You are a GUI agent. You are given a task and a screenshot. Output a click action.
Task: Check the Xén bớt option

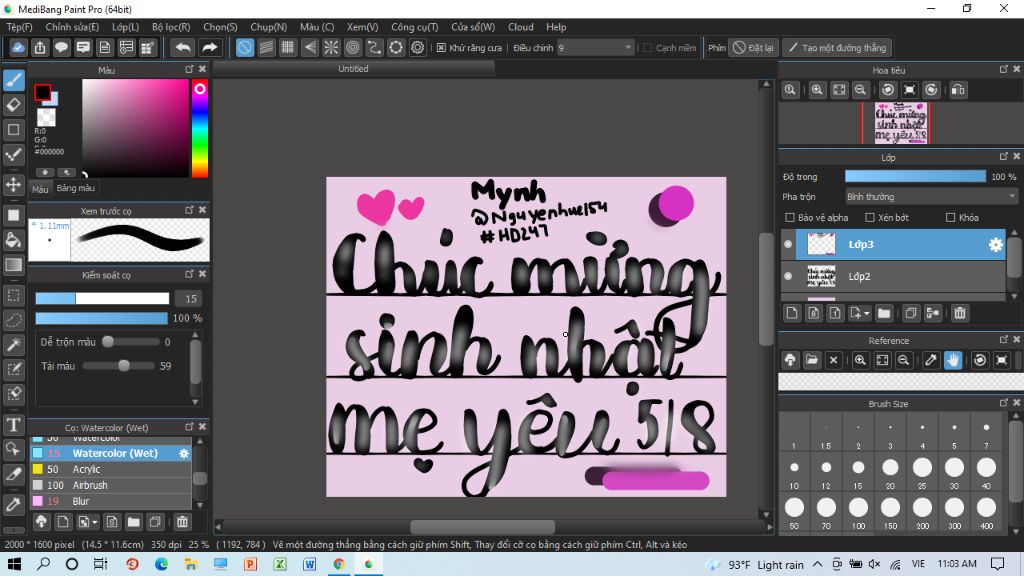[x=870, y=217]
